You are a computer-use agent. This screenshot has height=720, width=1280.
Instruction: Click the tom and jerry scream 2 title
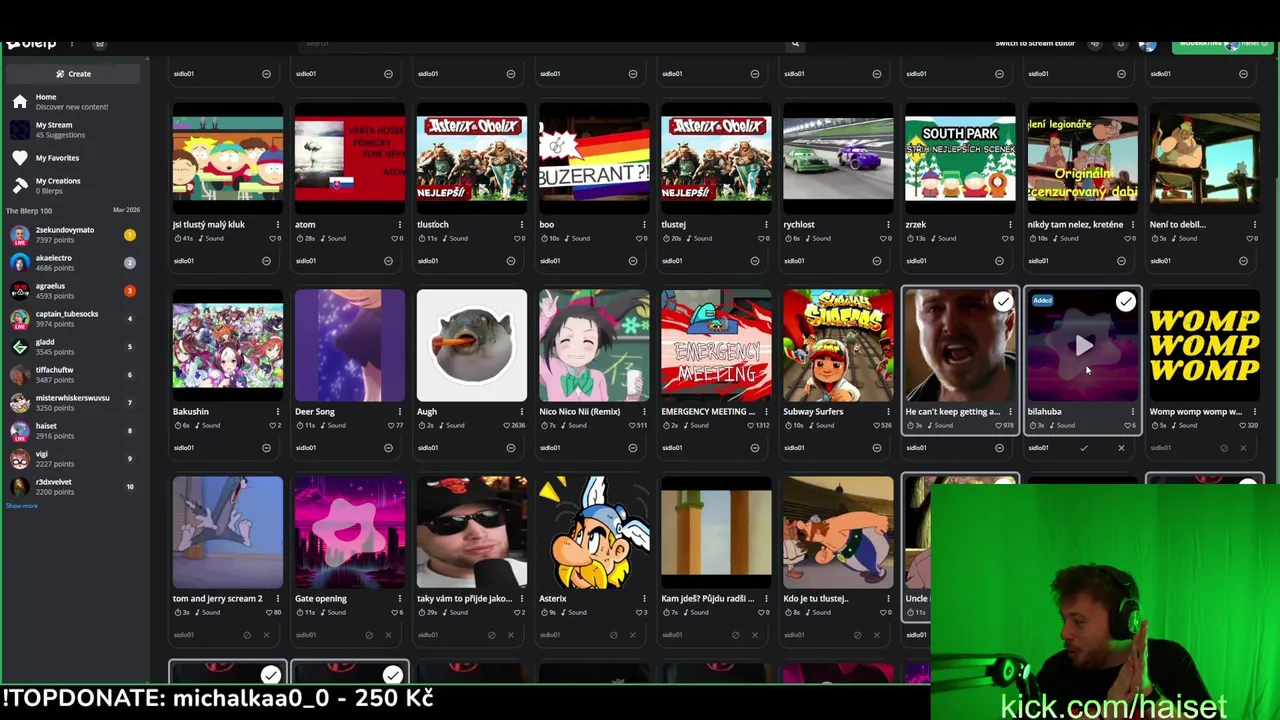pyautogui.click(x=218, y=599)
